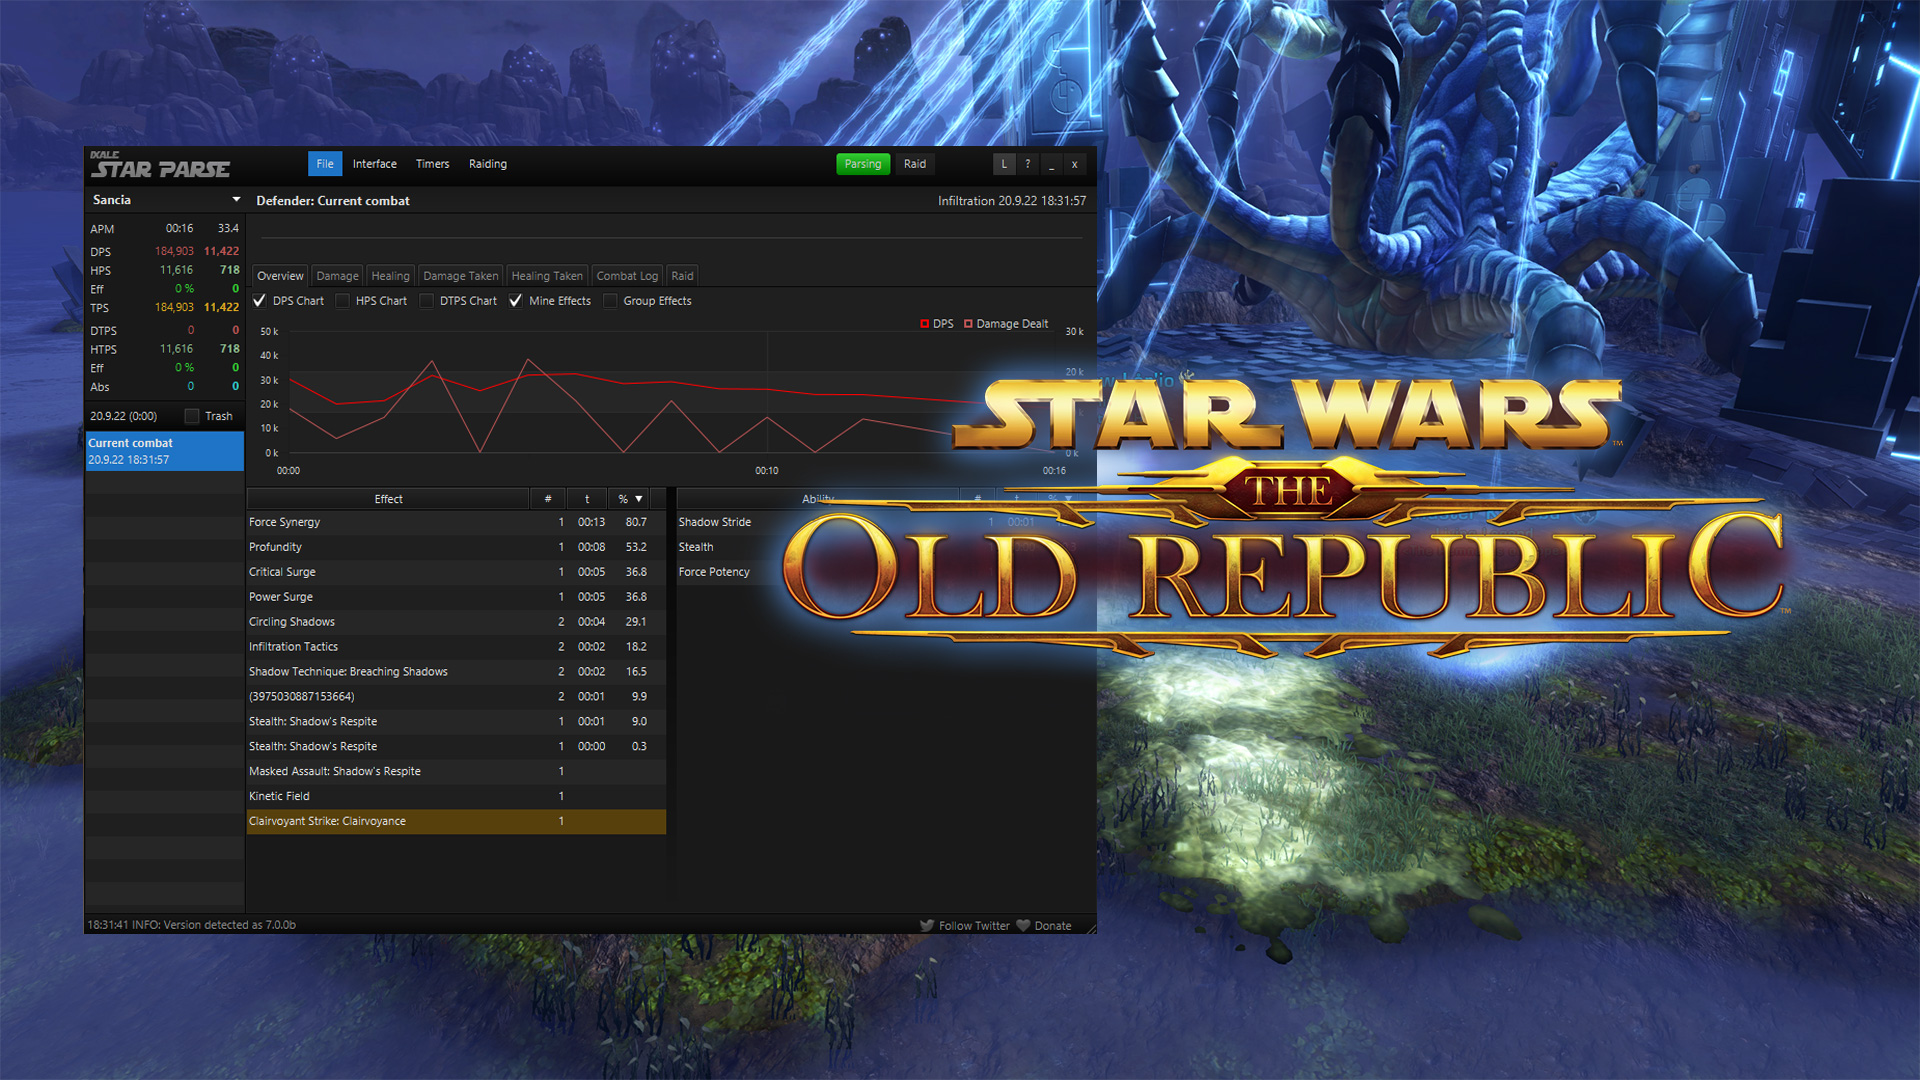This screenshot has height=1080, width=1920.
Task: Minimize the Star Parse window
Action: [x=1051, y=164]
